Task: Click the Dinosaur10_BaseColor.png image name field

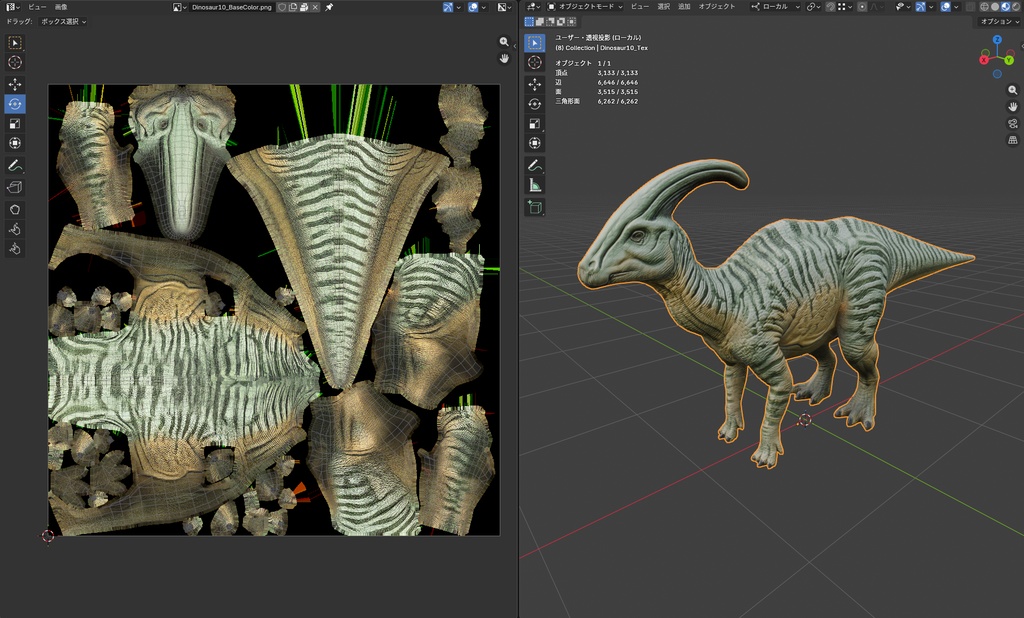Action: coord(230,7)
